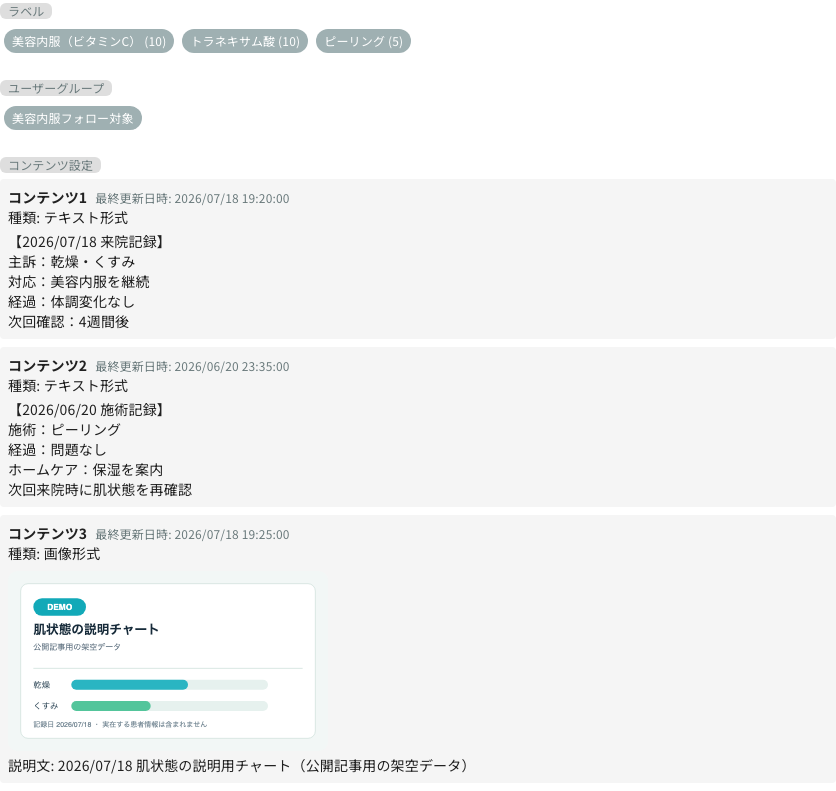Click the DEMO badge in the chart image
The height and width of the screenshot is (791, 836).
coord(59,607)
